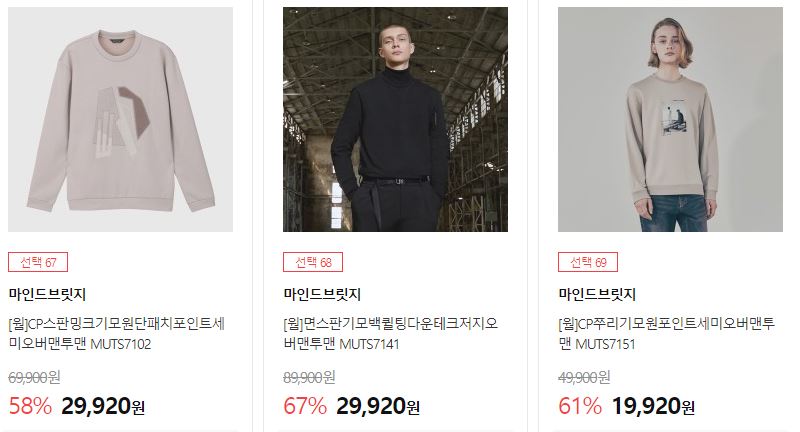Viewport: 800px width, 432px height.
Task: Click the struck-through 89,900원 original price
Action: tap(309, 378)
